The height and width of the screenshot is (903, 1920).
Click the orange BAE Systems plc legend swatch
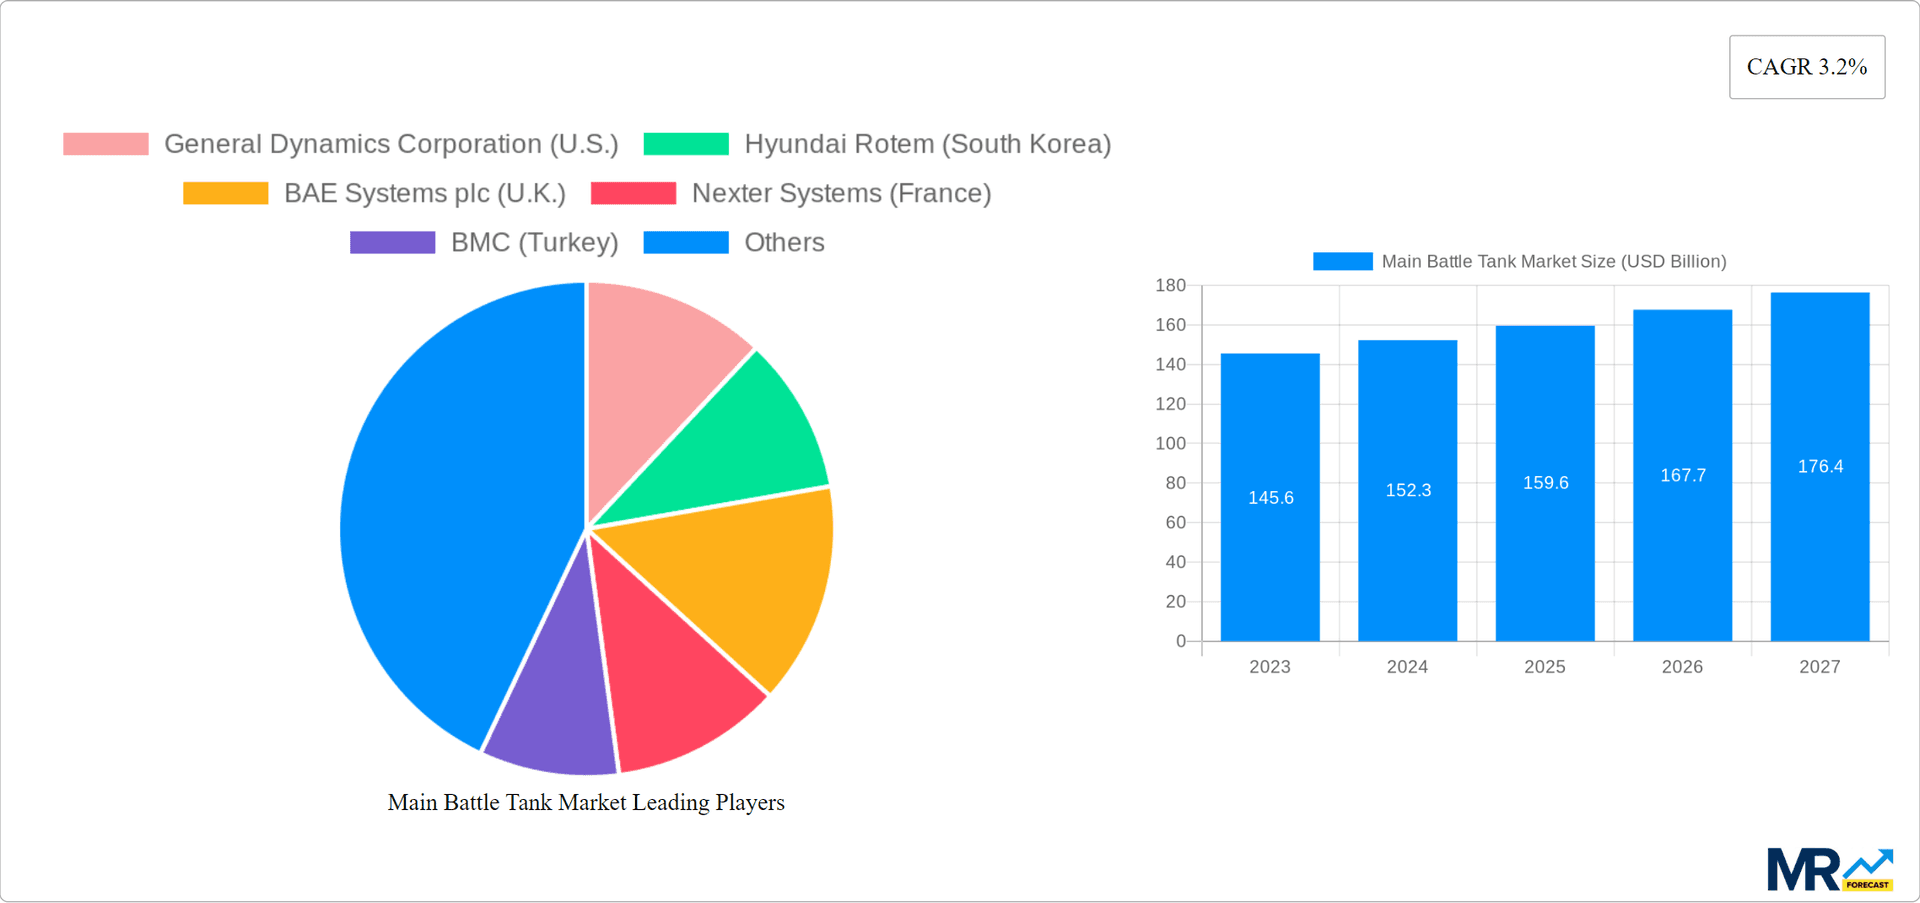point(224,193)
